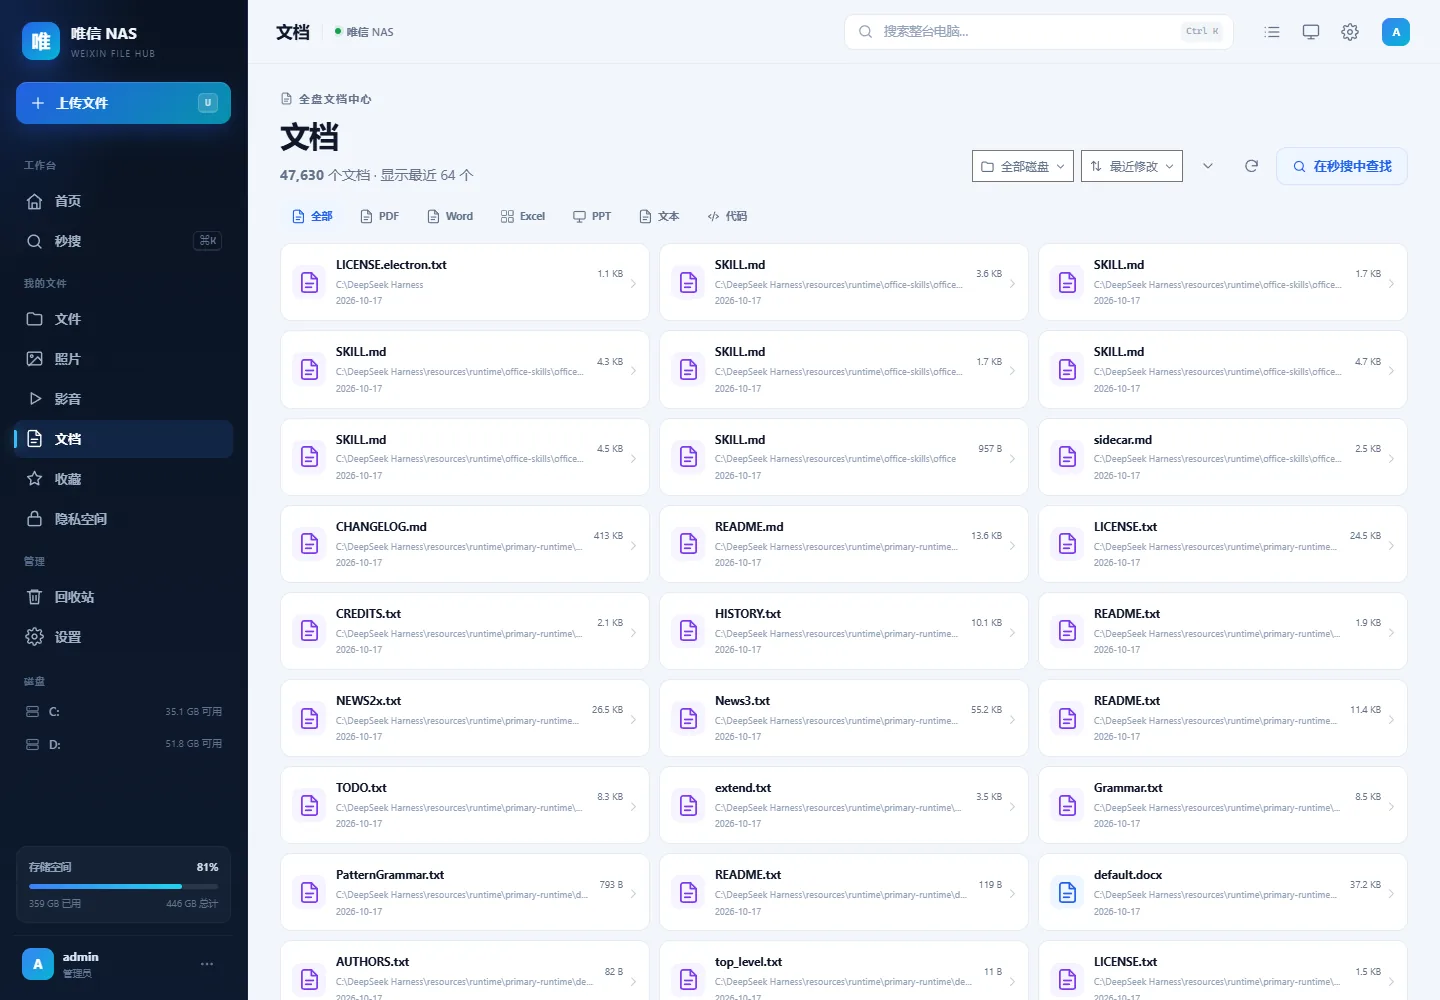1440x1000 pixels.
Task: Open admin account more options menu
Action: pyautogui.click(x=207, y=964)
